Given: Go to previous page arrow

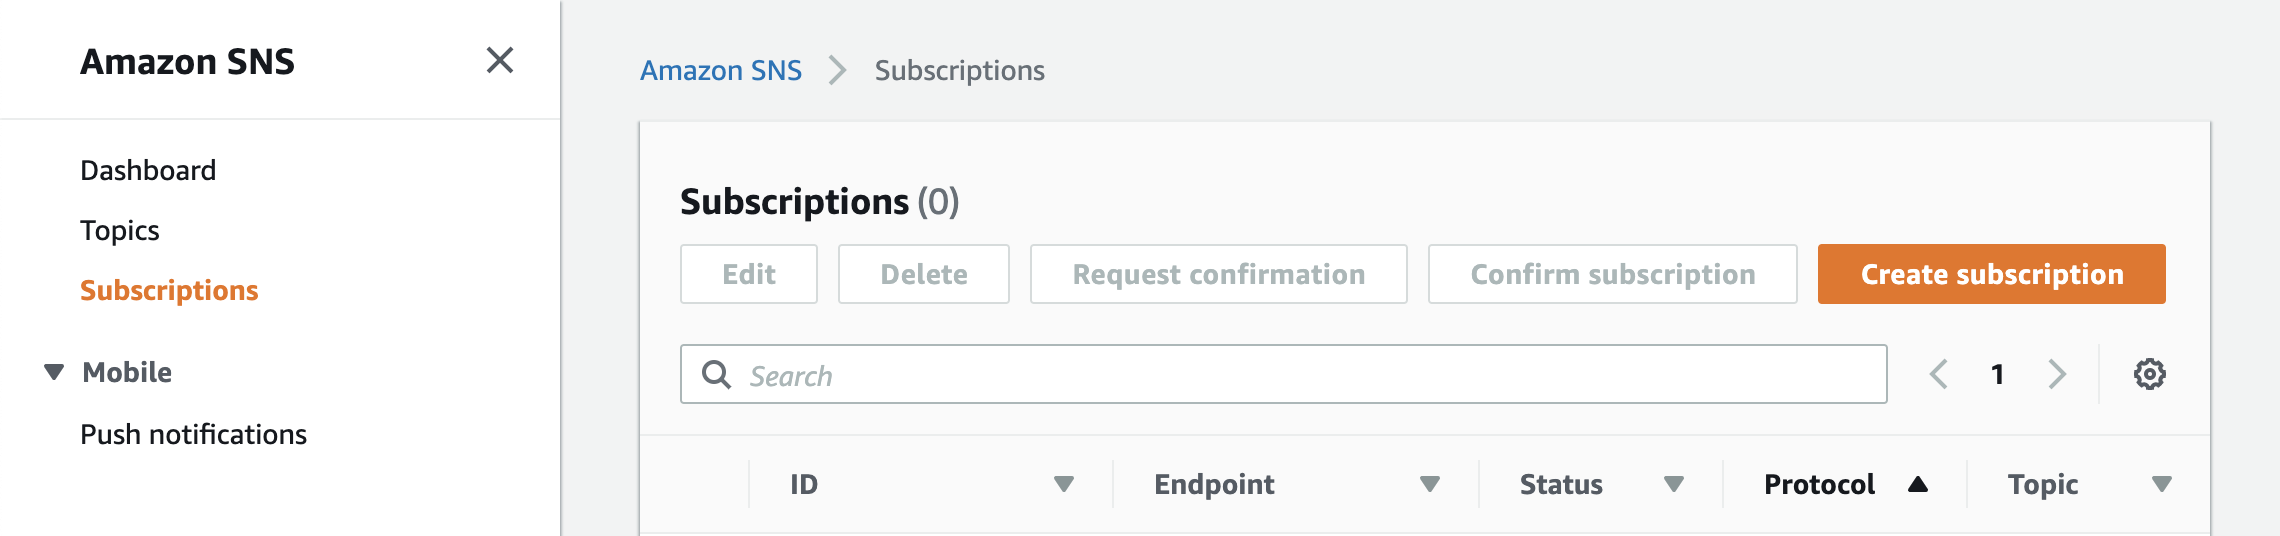Looking at the screenshot, I should click(x=1938, y=374).
